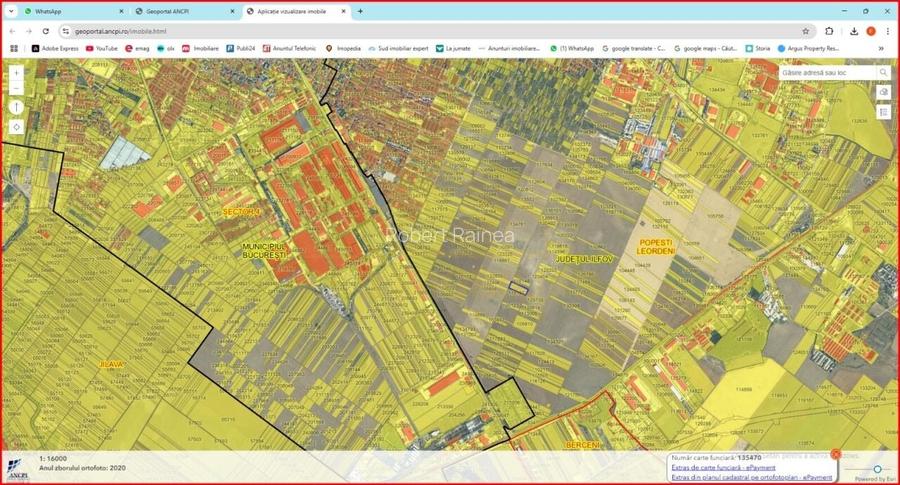The image size is (900, 485).
Task: Click the 1: 16000 scale text
Action: click(x=53, y=459)
